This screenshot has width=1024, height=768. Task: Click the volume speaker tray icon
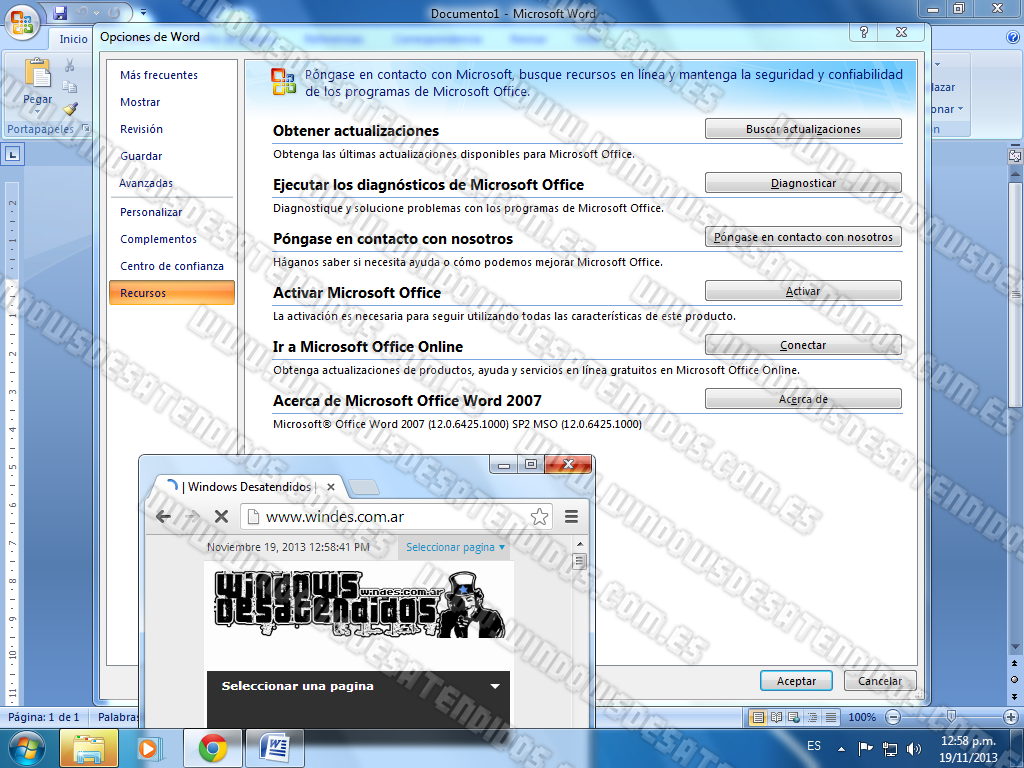coord(914,748)
